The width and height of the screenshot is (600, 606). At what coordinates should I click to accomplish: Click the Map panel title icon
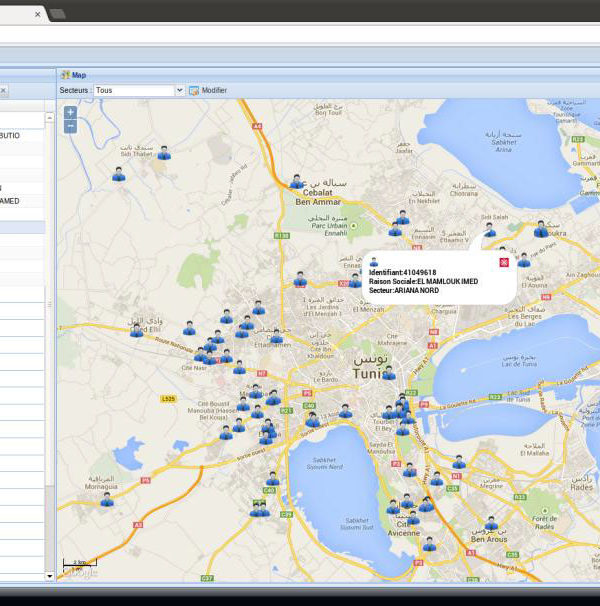point(65,74)
